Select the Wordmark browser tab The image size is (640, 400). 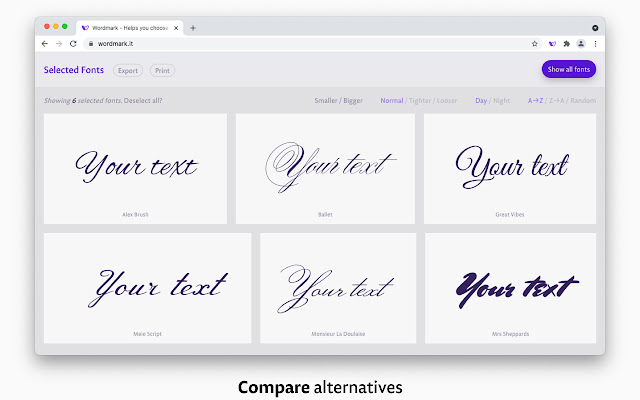pyautogui.click(x=130, y=28)
